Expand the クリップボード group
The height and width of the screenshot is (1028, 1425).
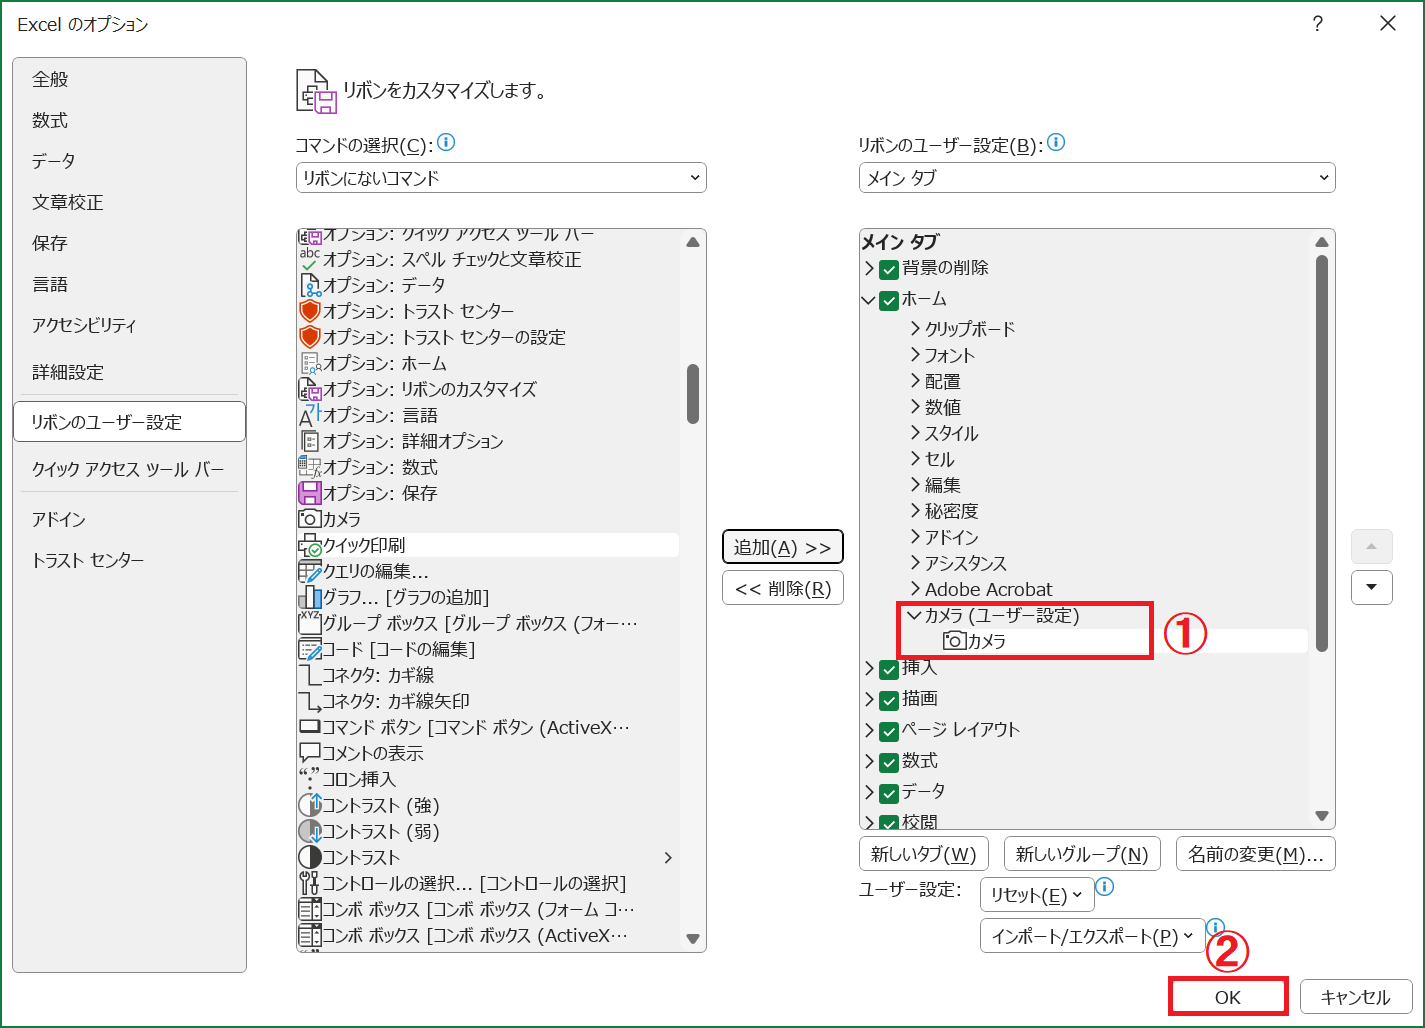[x=915, y=328]
